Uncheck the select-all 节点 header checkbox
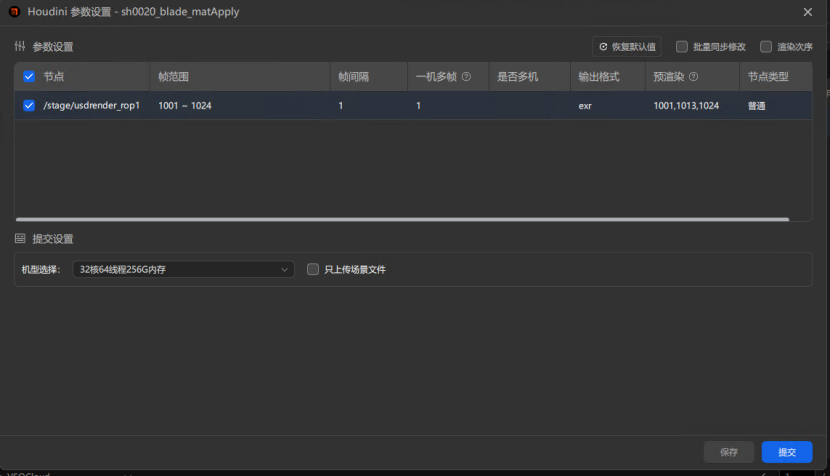Viewport: 830px width, 476px height. (x=29, y=77)
